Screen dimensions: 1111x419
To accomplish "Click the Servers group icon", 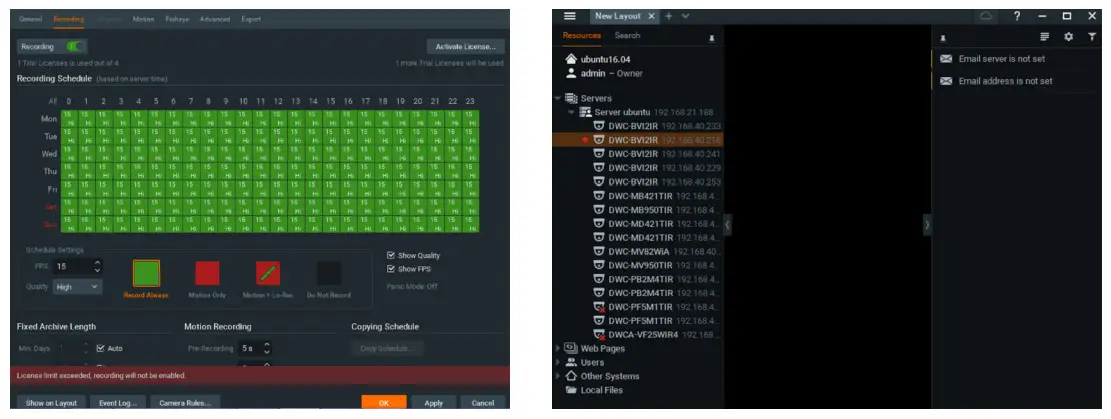I will point(571,99).
